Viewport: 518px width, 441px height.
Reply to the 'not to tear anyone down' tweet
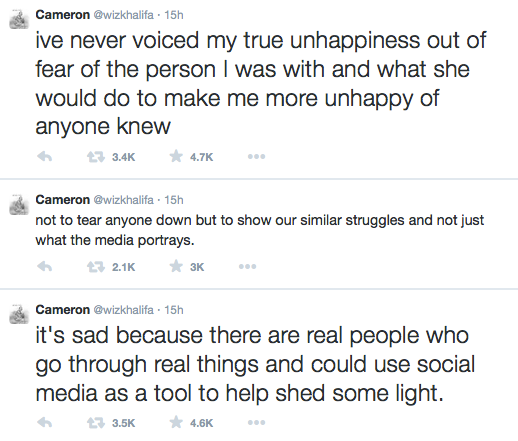(45, 266)
